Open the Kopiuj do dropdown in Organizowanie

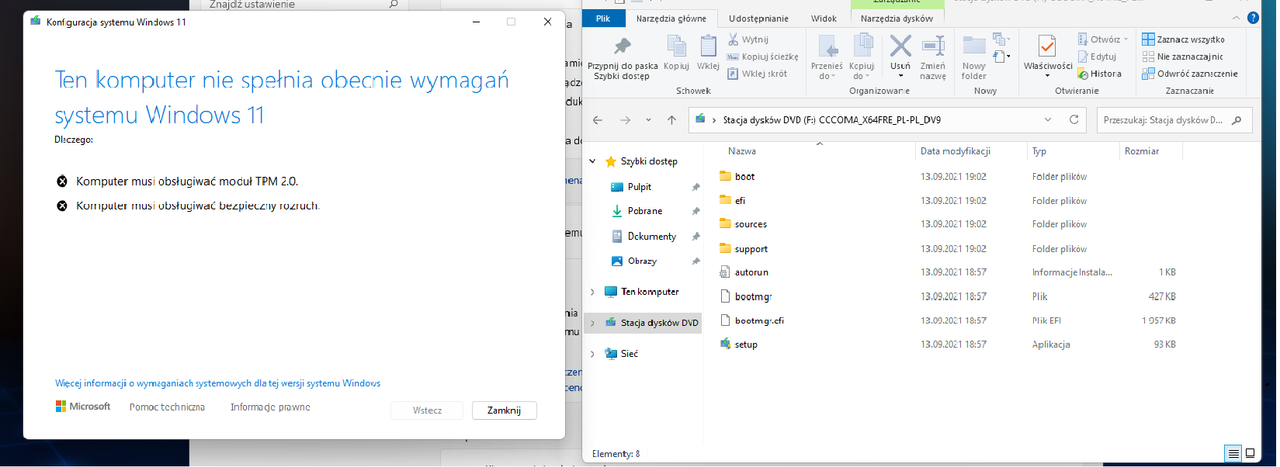[x=861, y=58]
